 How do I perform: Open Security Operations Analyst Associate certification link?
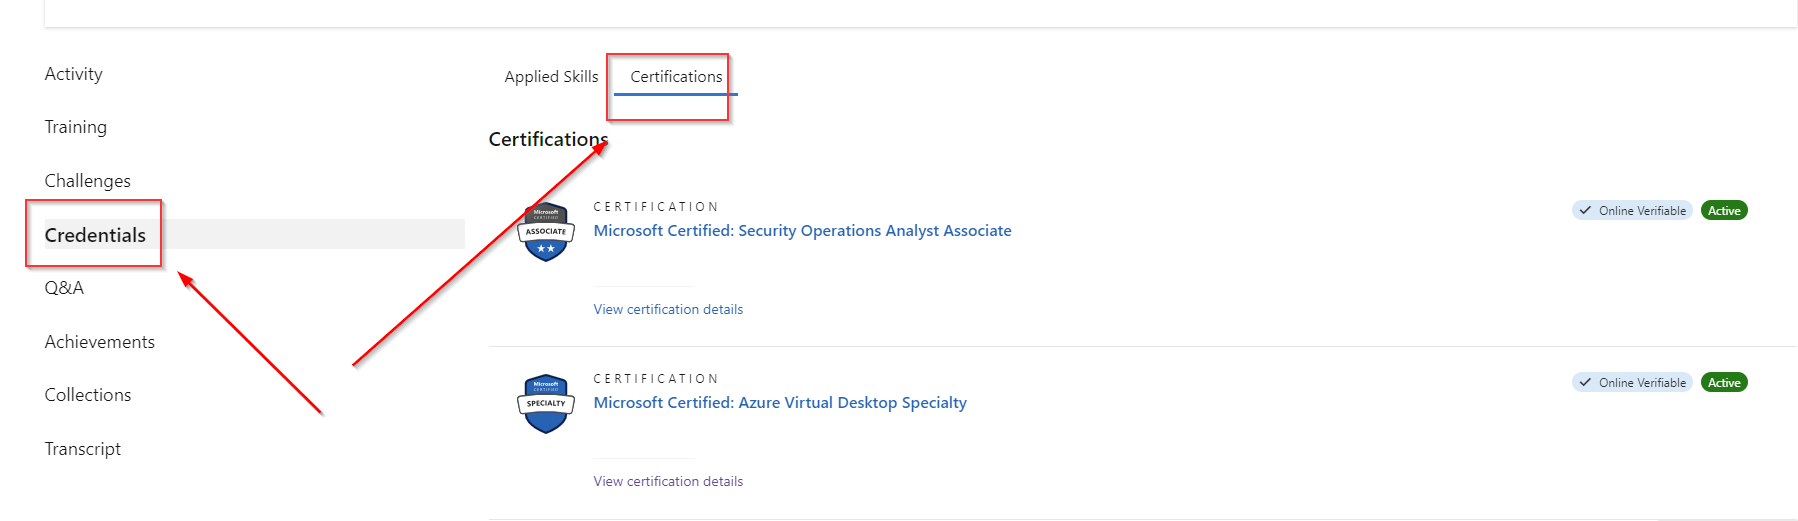[x=802, y=231]
